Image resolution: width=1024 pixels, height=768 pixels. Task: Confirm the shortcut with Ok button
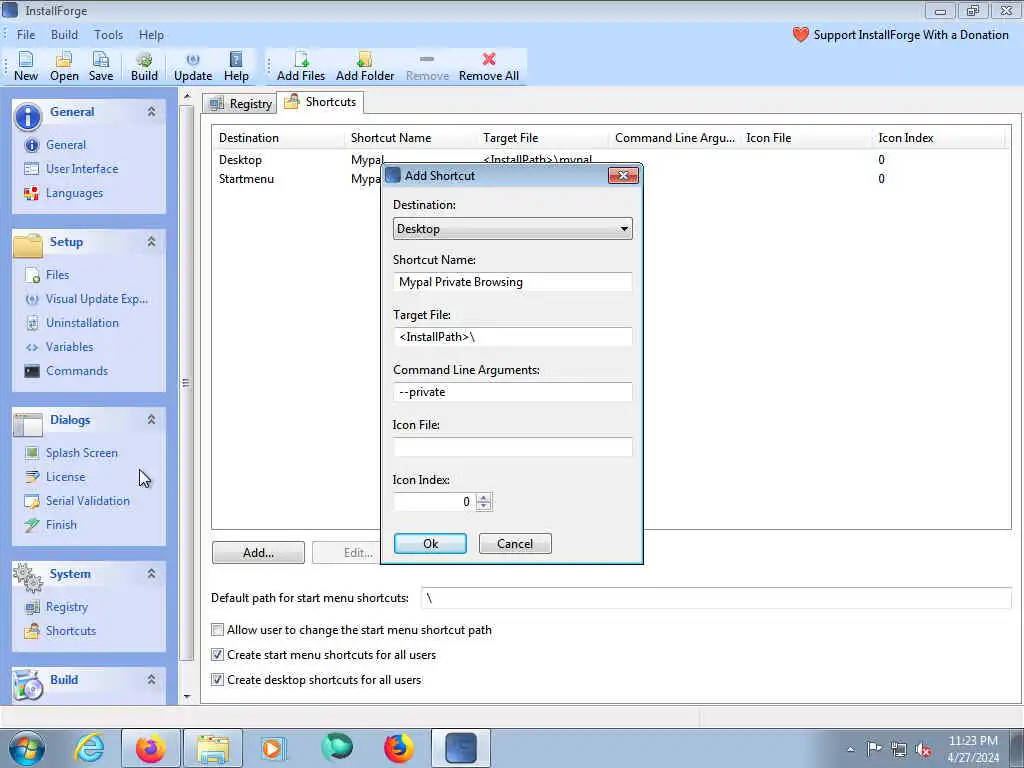pos(430,544)
